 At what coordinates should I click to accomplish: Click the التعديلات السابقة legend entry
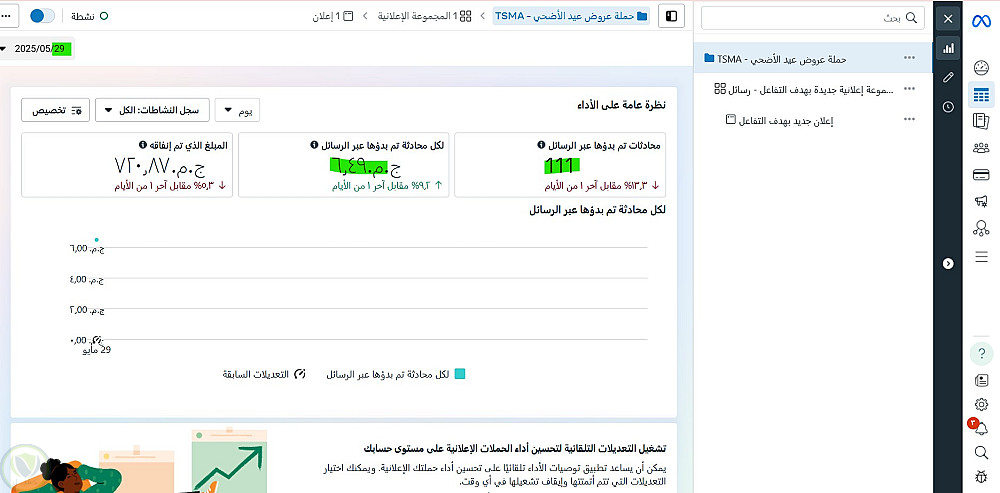[264, 374]
